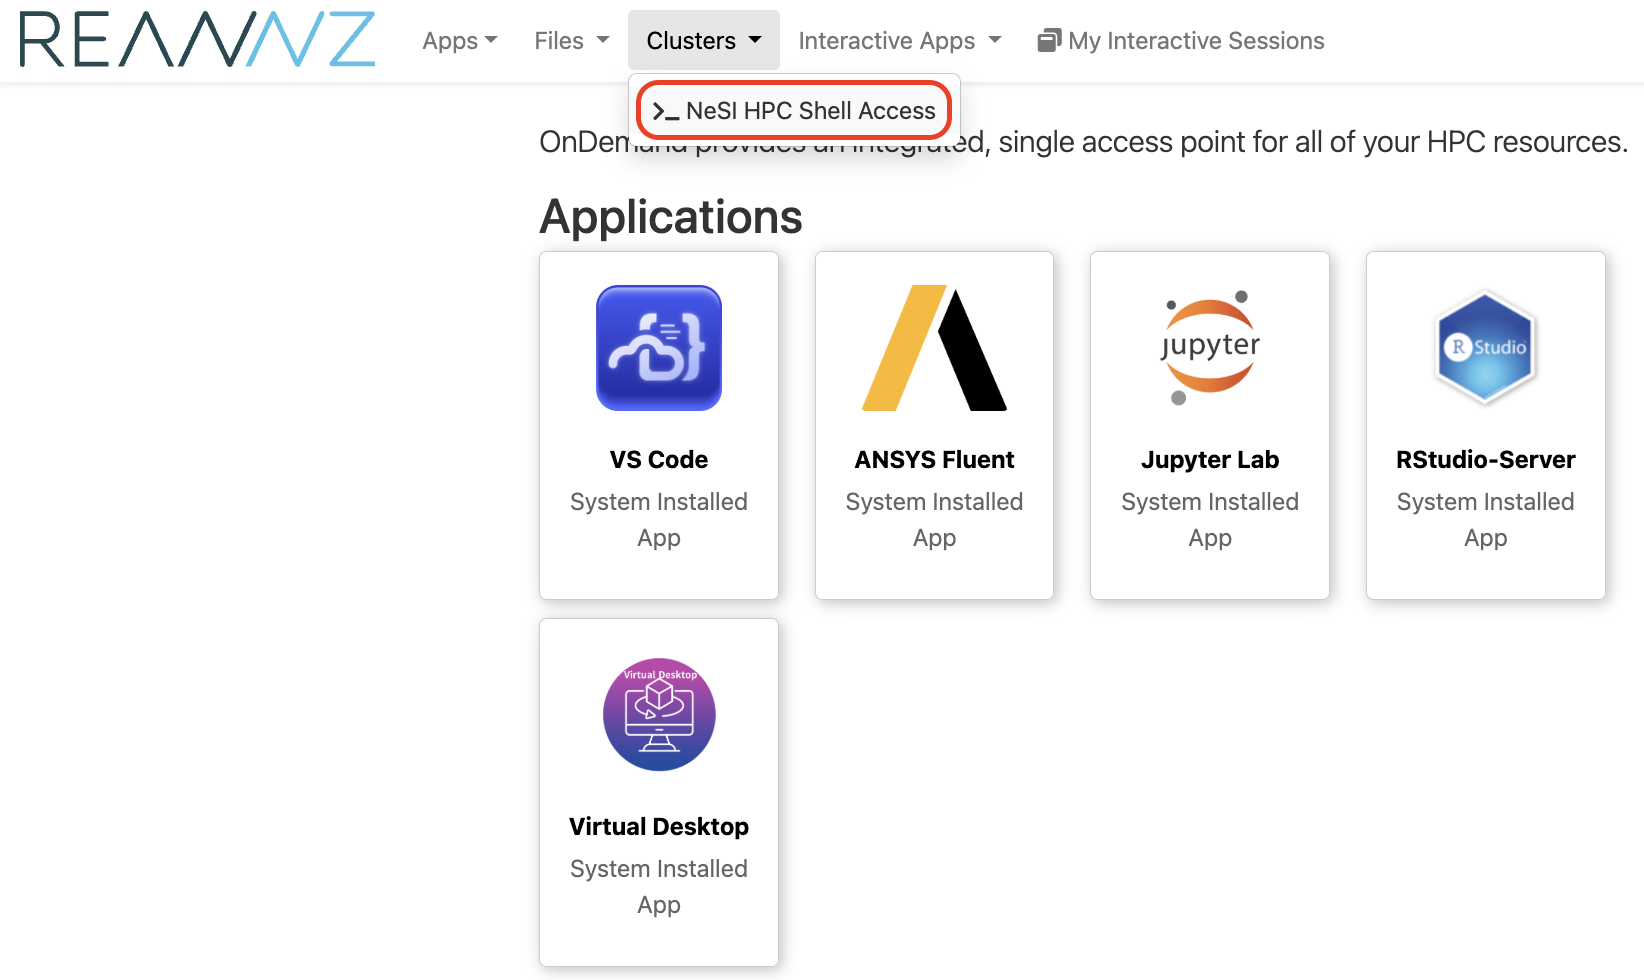Click the My Interactive Sessions window icon
Screen dimensions: 1644x980
click(x=1049, y=41)
